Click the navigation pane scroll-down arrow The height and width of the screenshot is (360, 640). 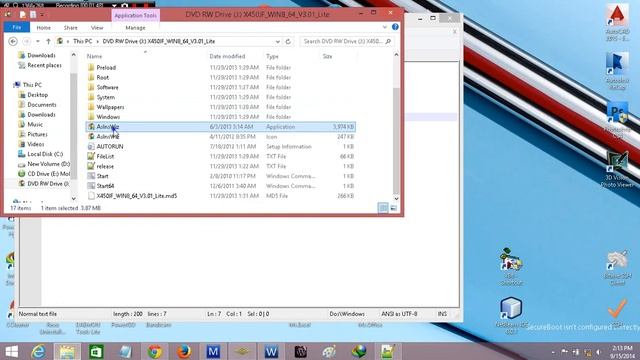[x=74, y=199]
